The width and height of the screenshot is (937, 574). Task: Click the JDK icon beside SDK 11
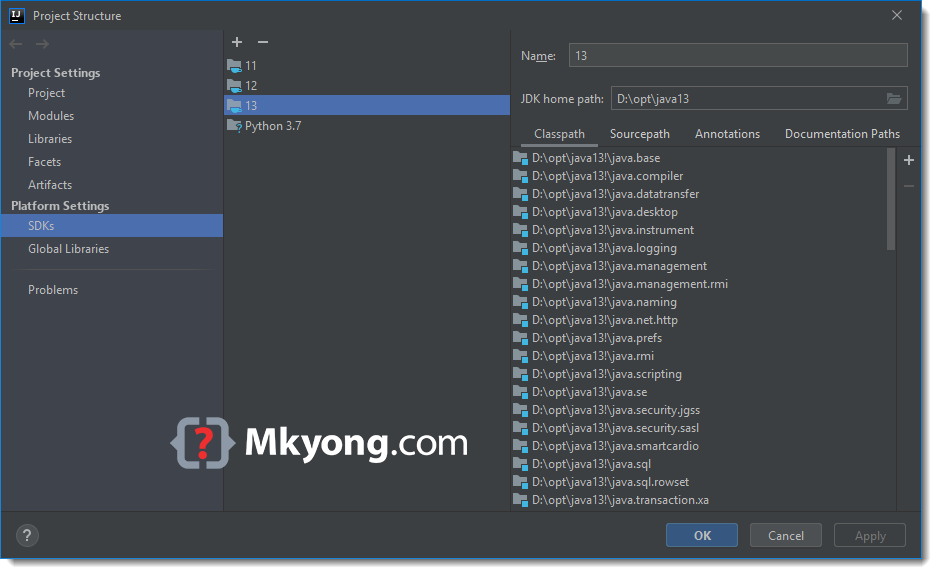coord(234,66)
